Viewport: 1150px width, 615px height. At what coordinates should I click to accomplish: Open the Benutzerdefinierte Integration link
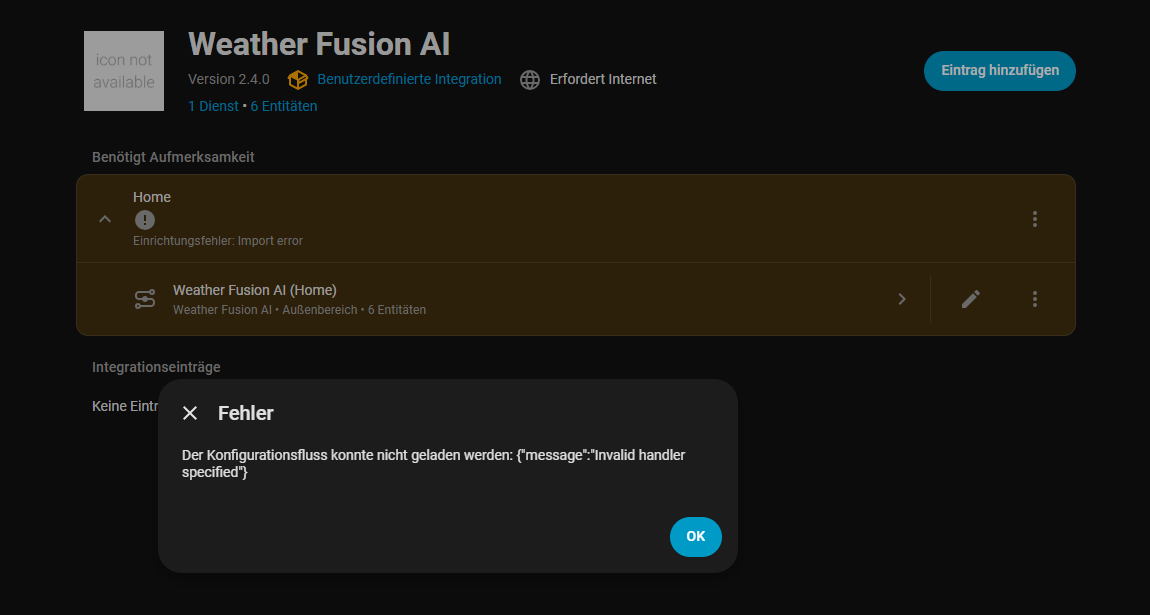(409, 79)
